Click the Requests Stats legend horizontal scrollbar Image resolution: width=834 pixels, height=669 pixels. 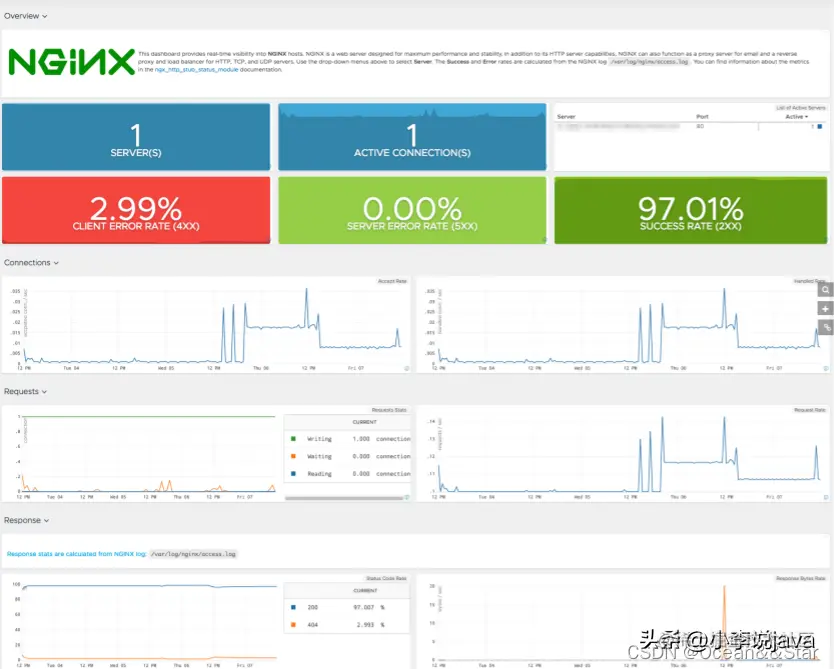click(x=344, y=498)
